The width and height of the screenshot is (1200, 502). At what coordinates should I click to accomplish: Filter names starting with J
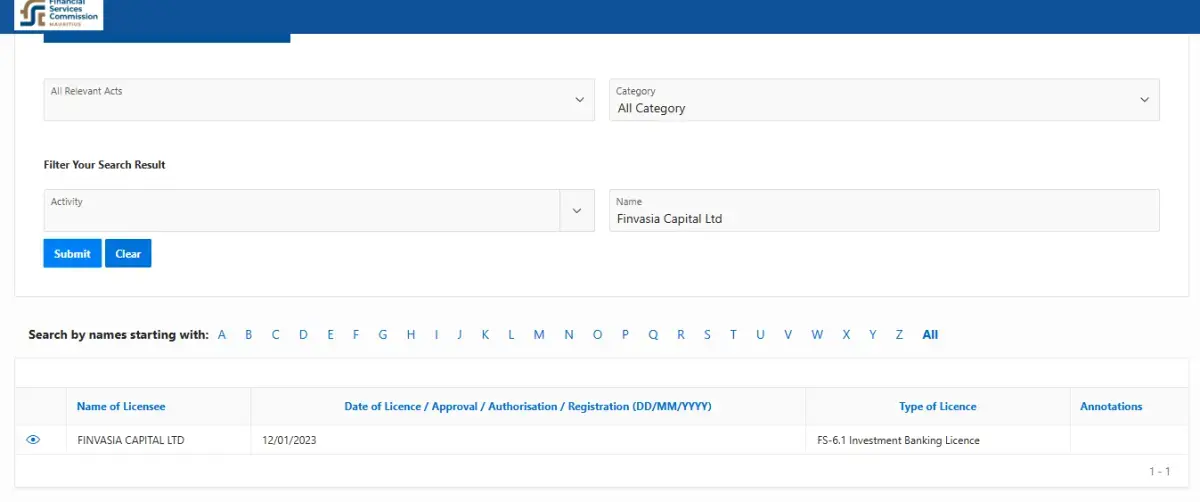tap(460, 335)
